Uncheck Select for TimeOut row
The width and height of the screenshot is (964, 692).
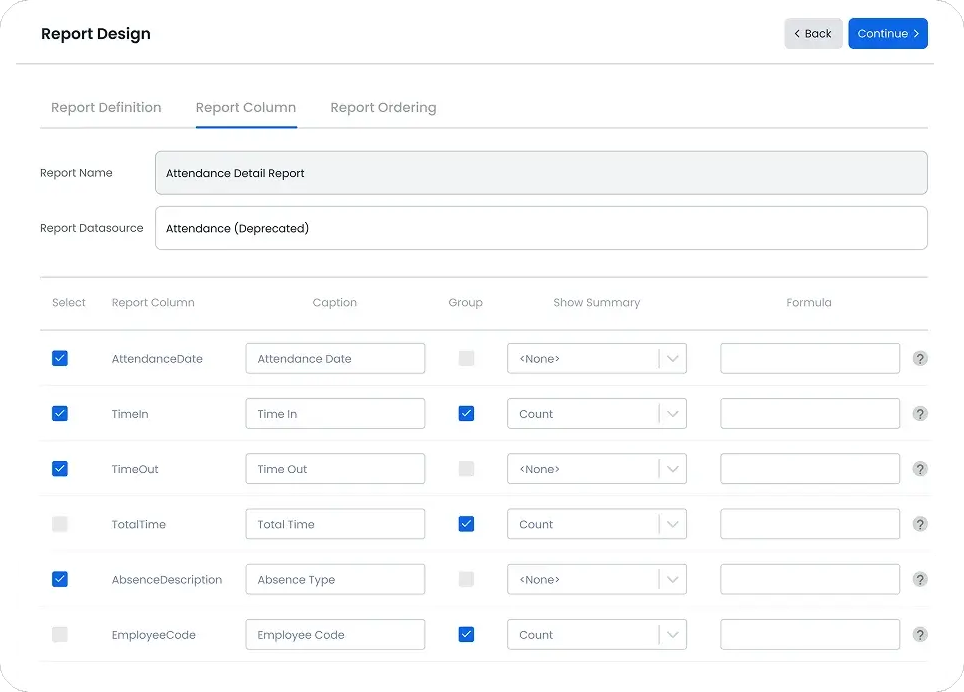(x=60, y=469)
